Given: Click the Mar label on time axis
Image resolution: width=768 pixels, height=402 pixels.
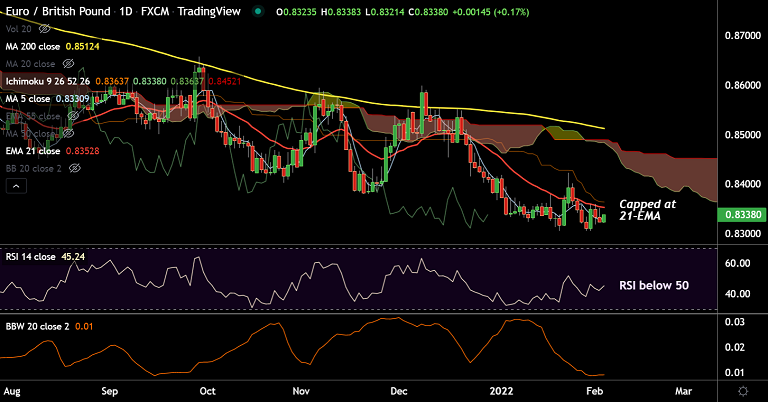Looking at the screenshot, I should click(x=683, y=391).
